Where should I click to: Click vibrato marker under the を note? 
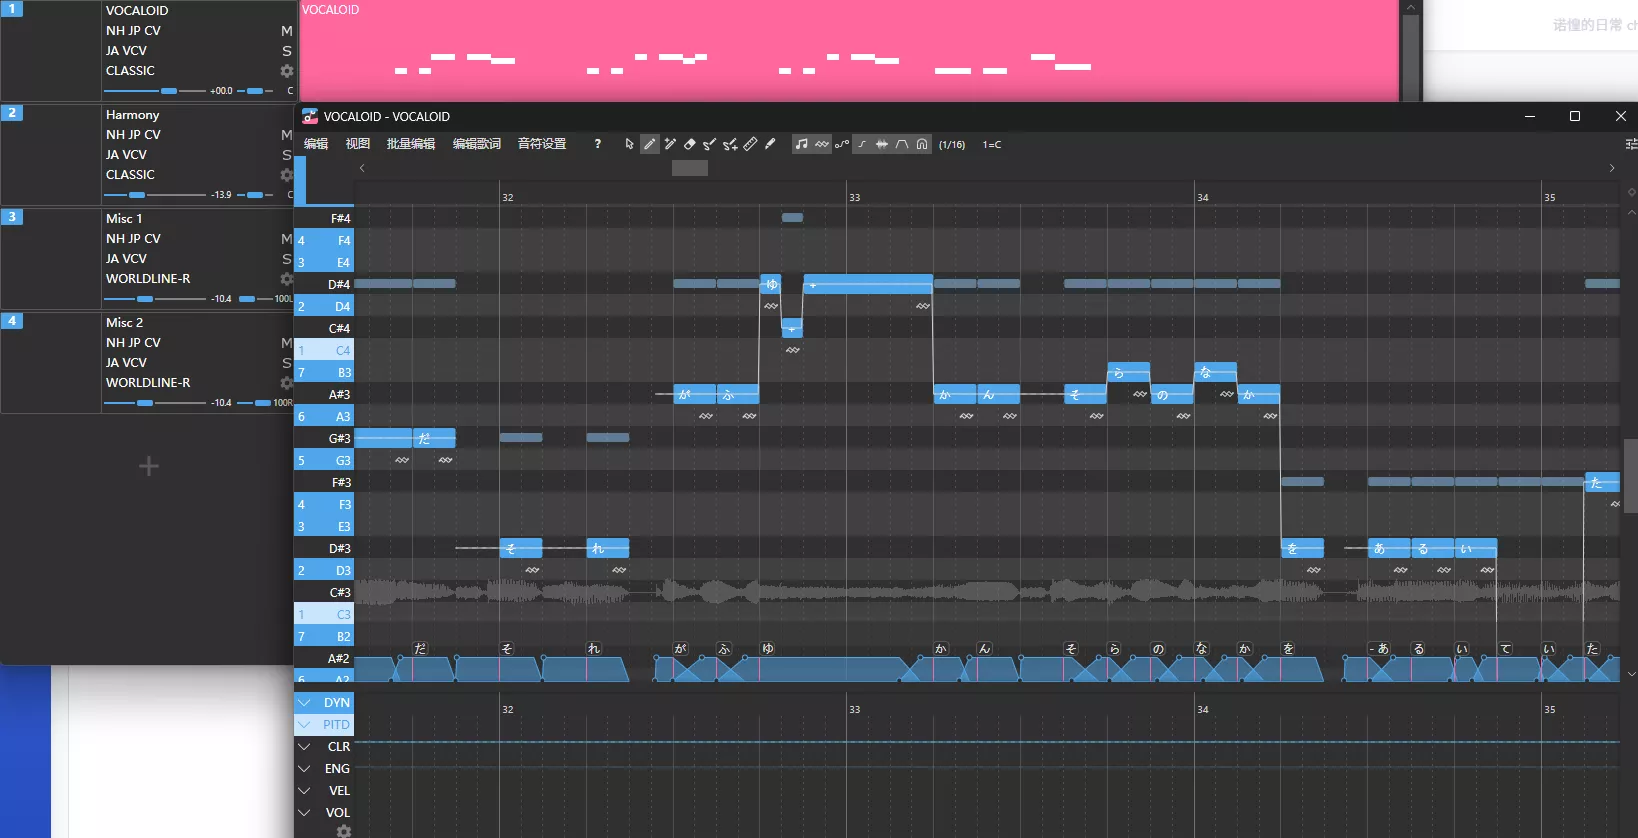(1314, 570)
